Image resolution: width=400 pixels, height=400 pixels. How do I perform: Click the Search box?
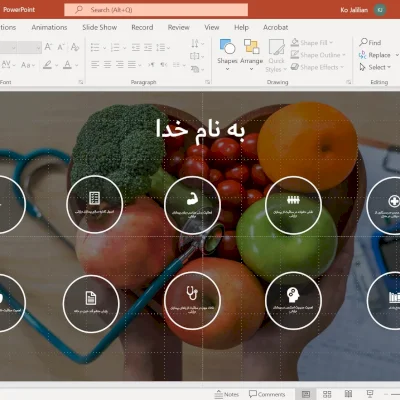coord(156,10)
